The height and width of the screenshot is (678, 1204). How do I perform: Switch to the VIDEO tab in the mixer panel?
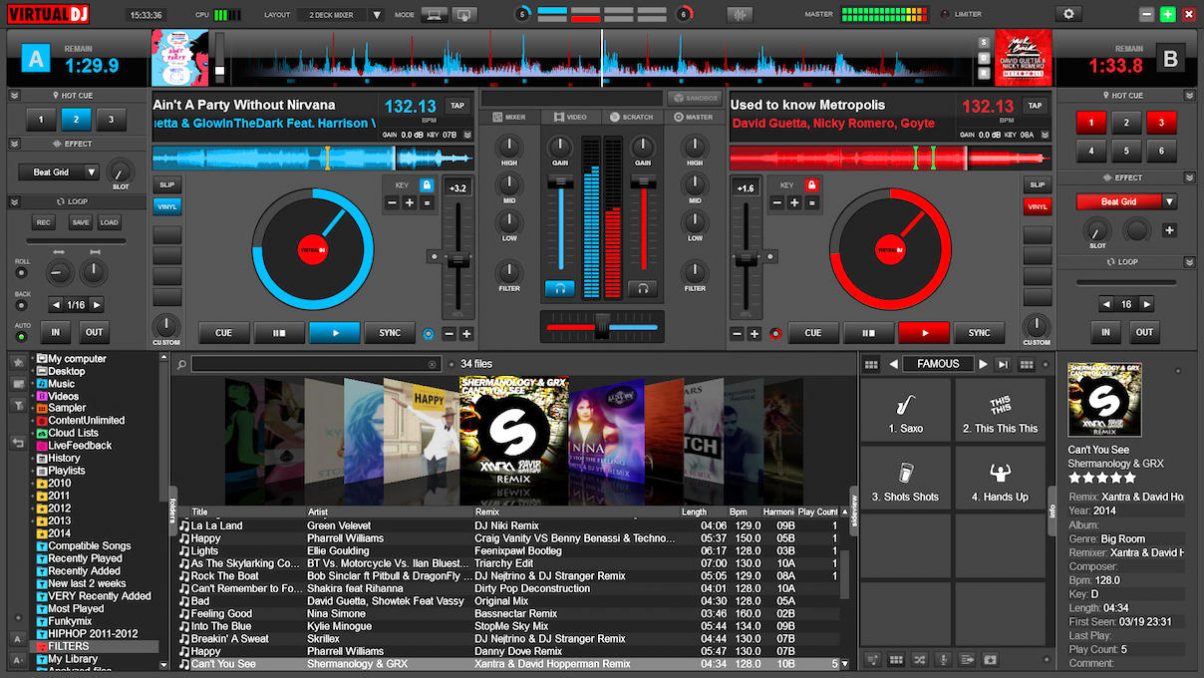[x=568, y=115]
